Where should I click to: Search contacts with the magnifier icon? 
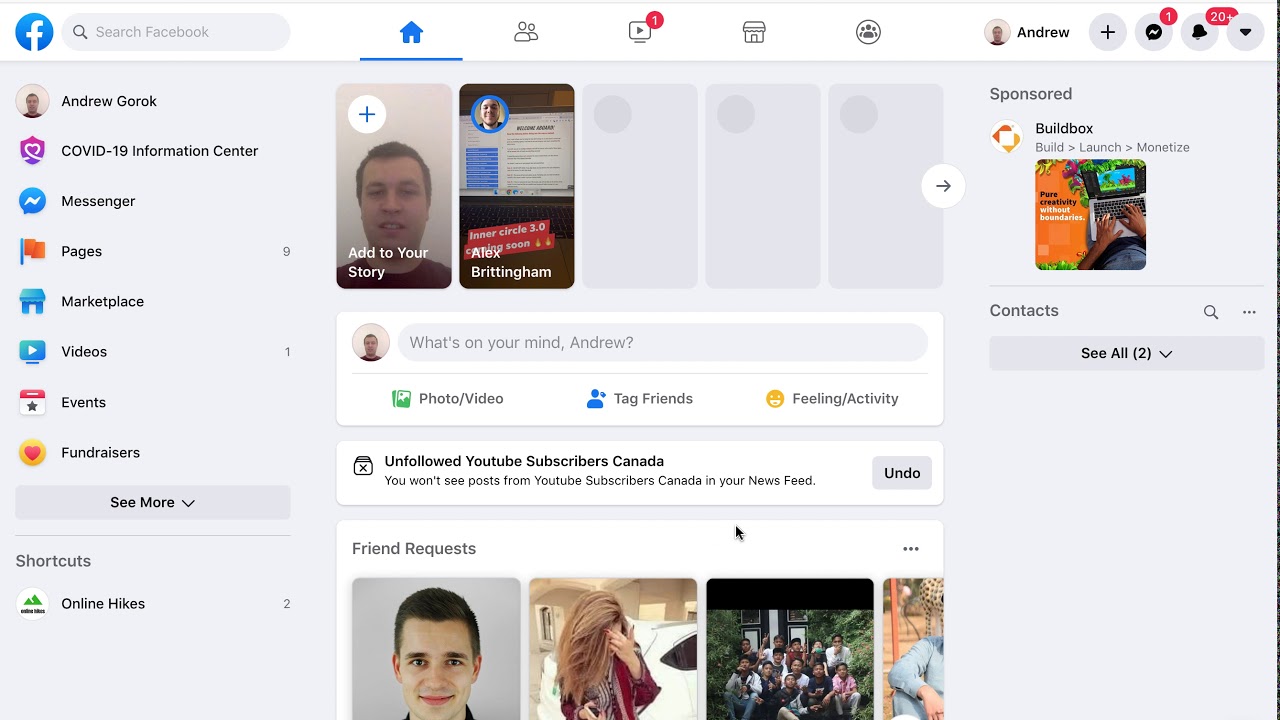pyautogui.click(x=1211, y=312)
